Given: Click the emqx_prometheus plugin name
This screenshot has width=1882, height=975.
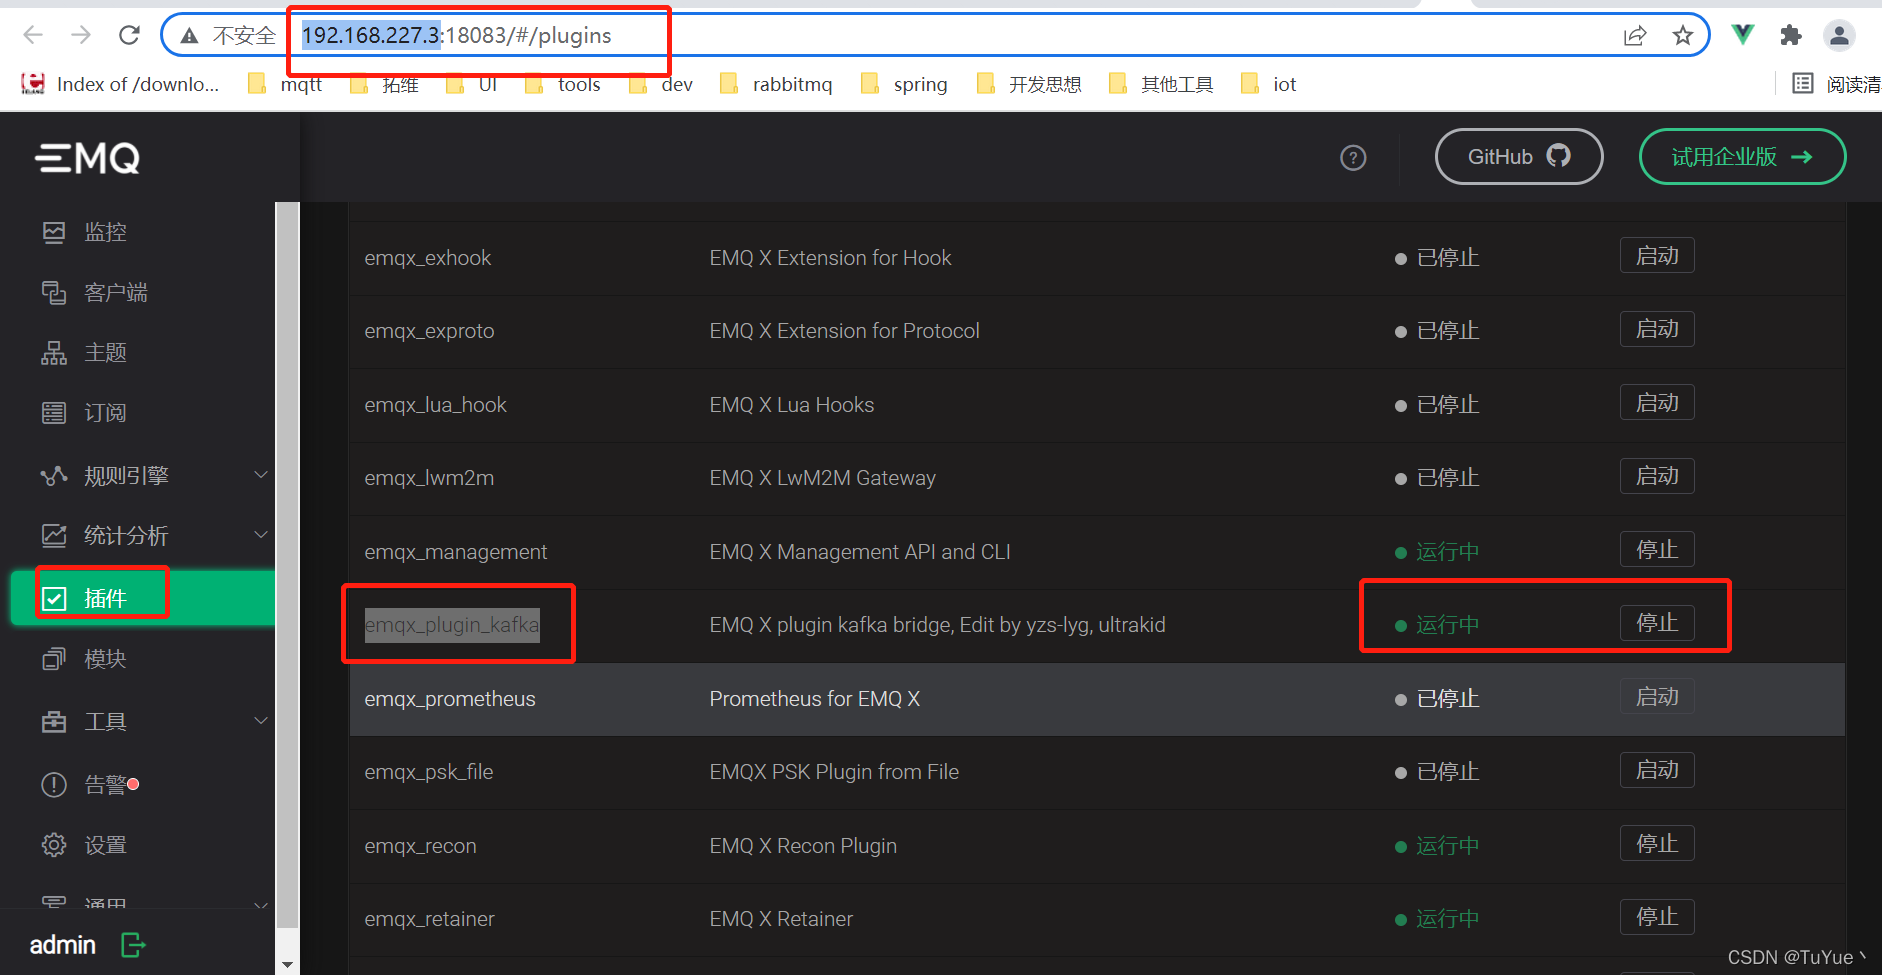Looking at the screenshot, I should tap(450, 699).
